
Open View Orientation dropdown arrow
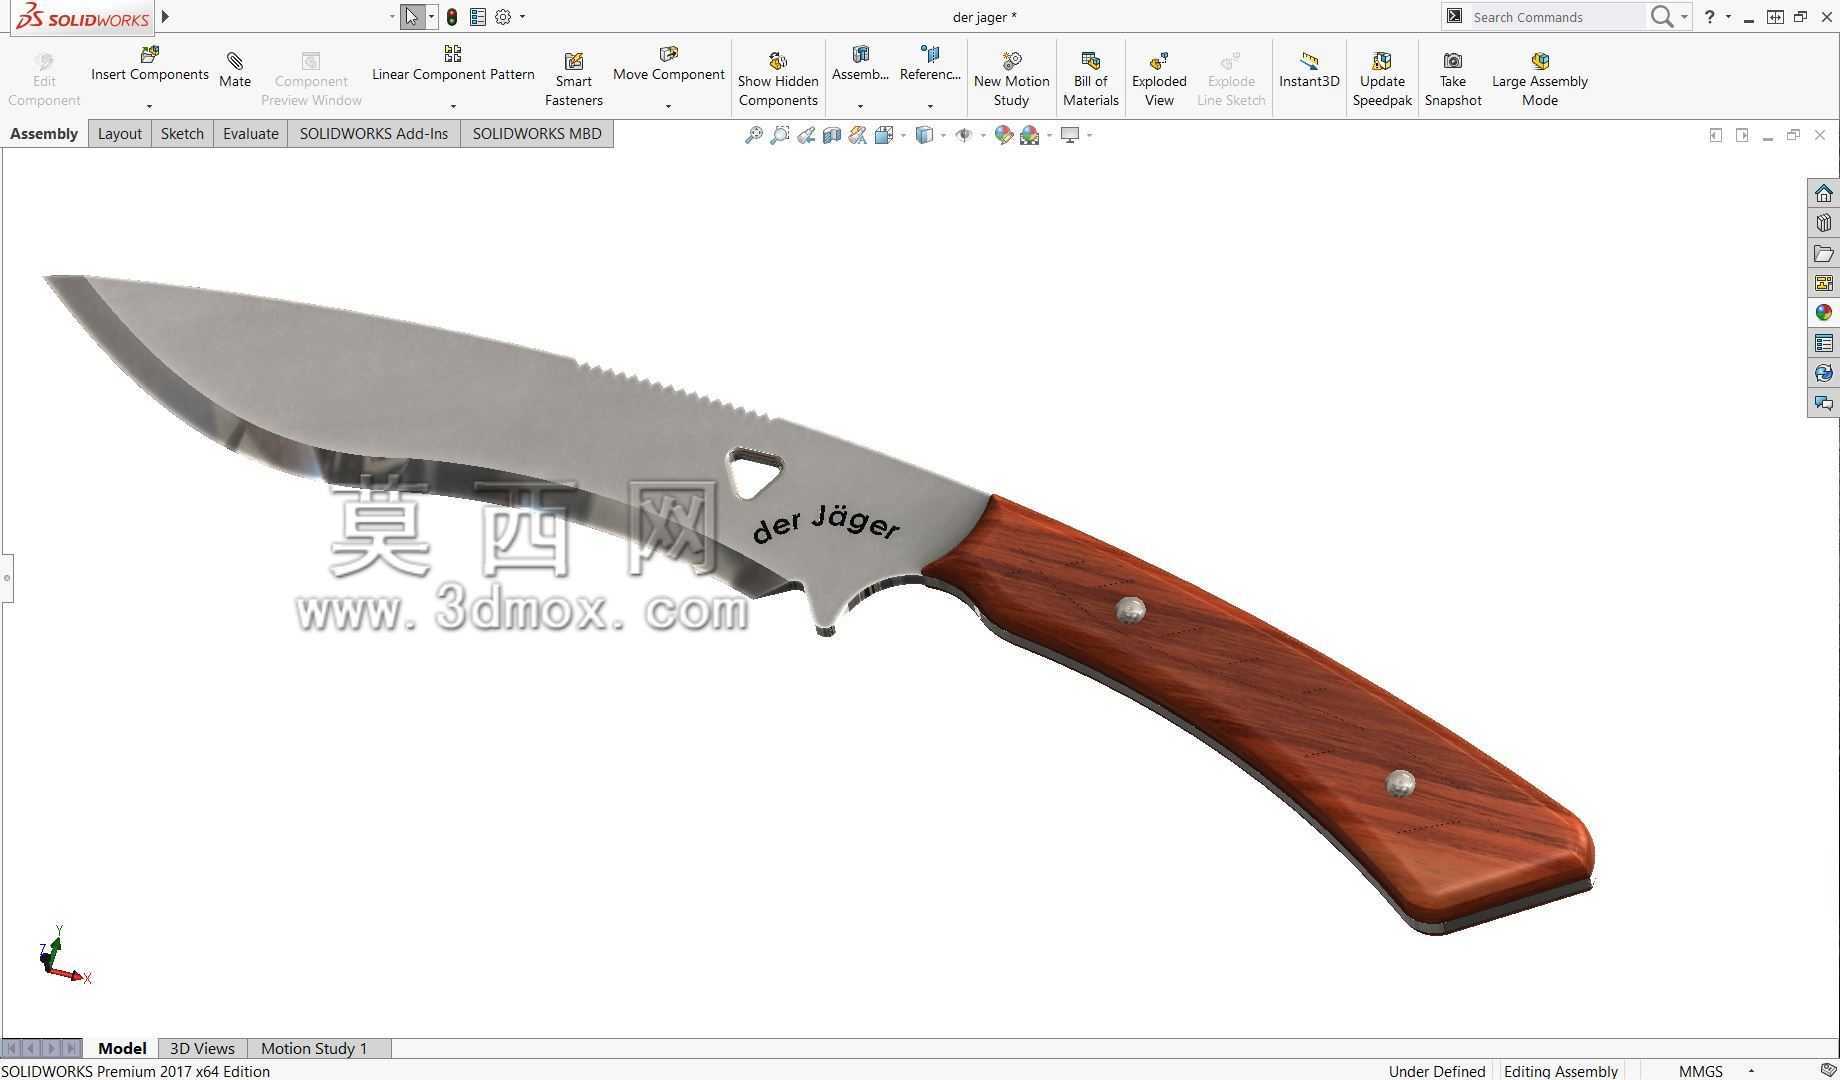pyautogui.click(x=902, y=135)
